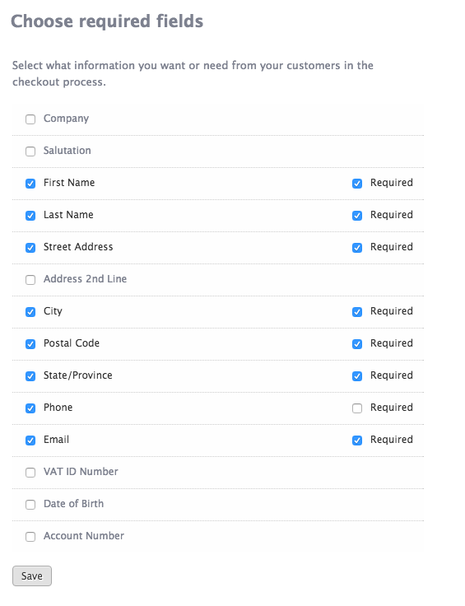This screenshot has height=606, width=465.
Task: Click the Save button
Action: point(32,576)
